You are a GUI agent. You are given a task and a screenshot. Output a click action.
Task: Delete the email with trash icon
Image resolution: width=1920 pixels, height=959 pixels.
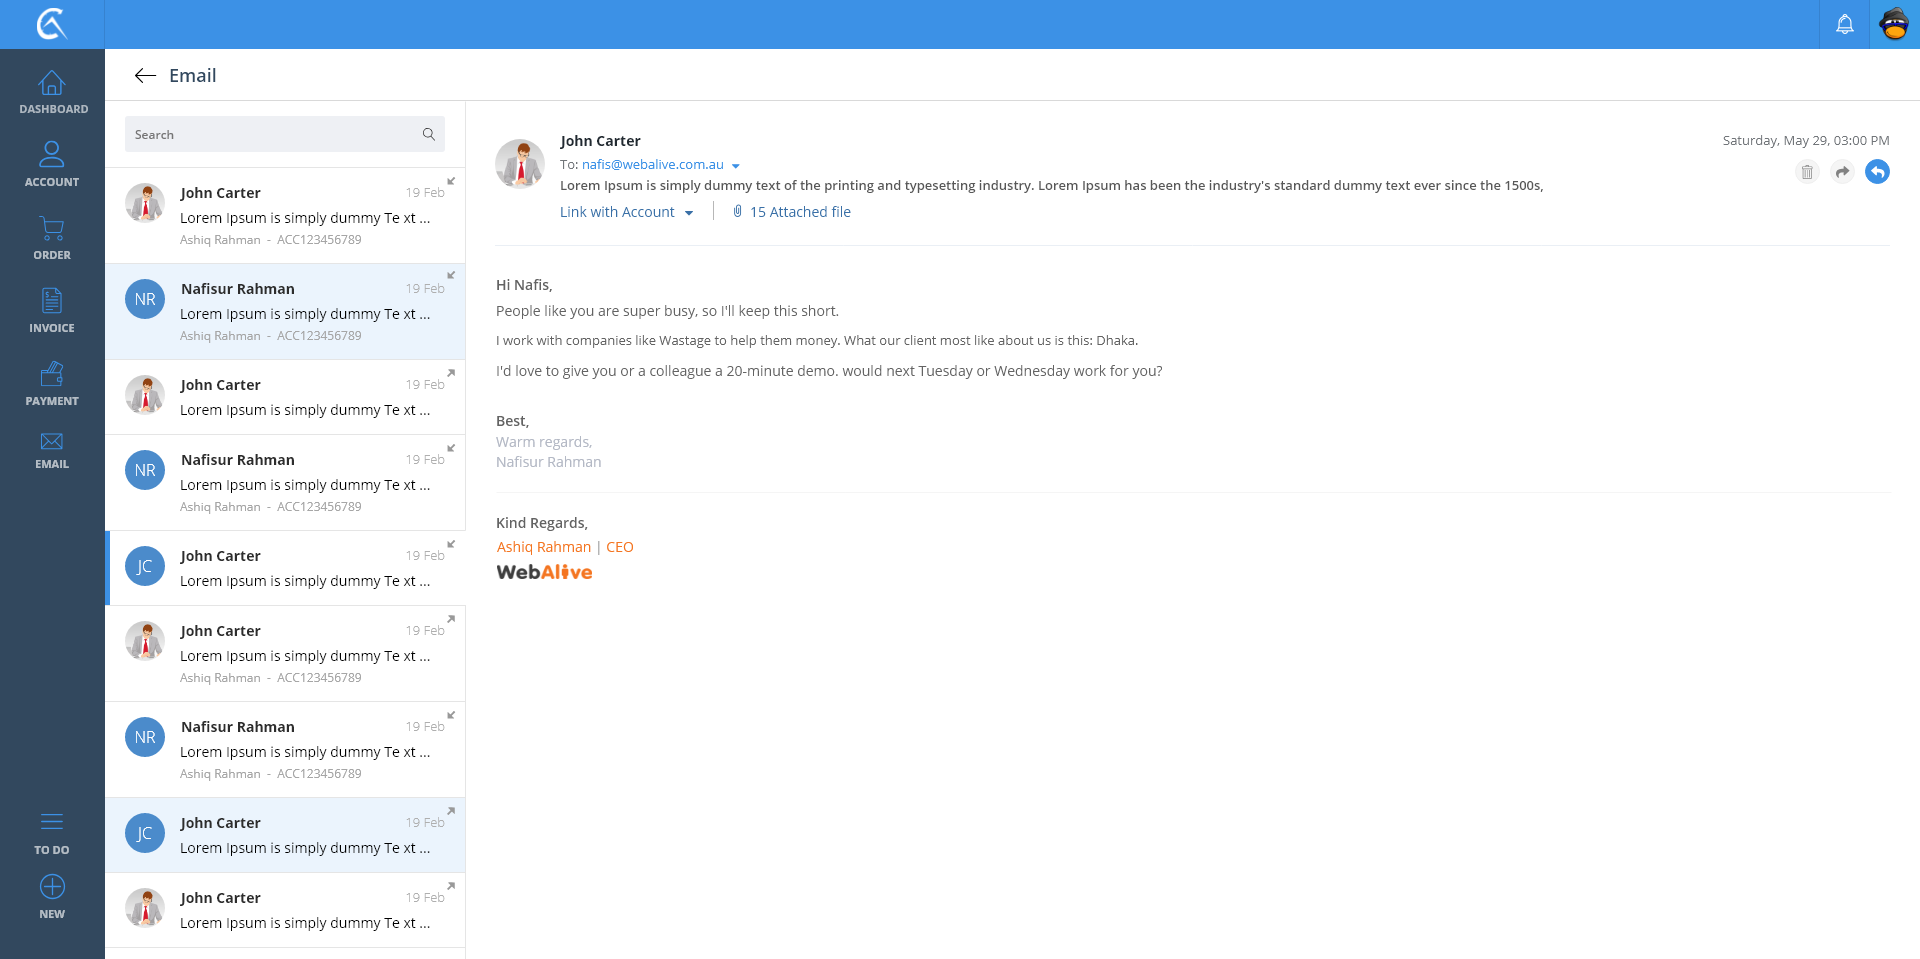coord(1806,172)
